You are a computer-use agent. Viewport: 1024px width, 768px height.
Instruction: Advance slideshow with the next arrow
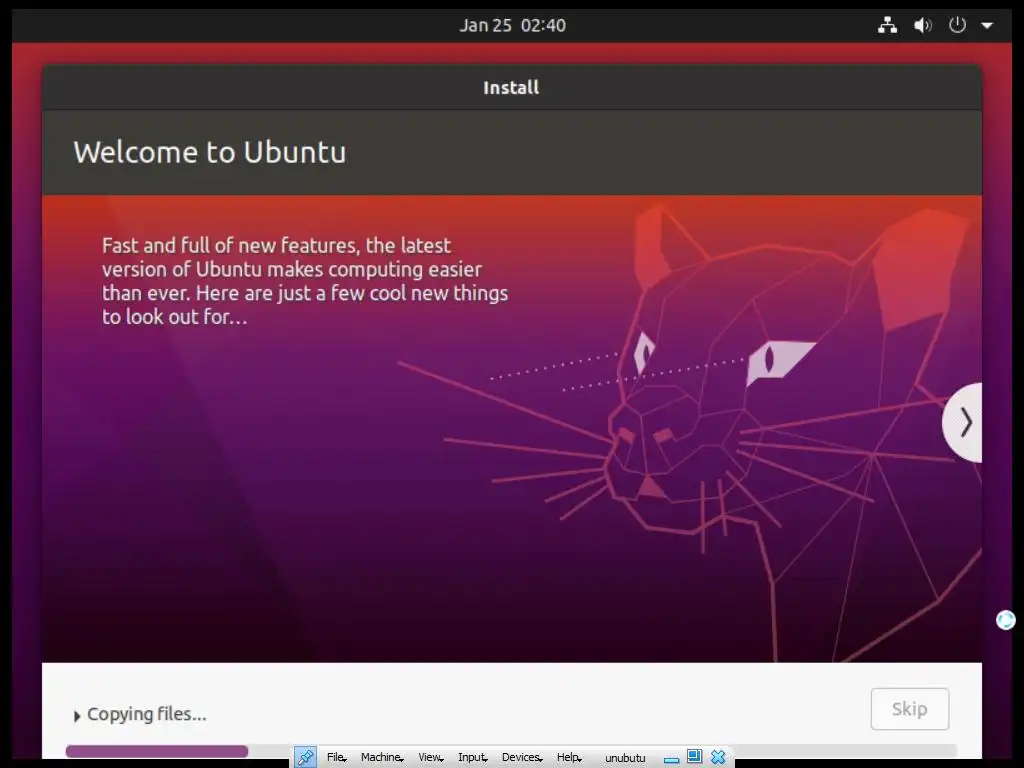click(x=963, y=423)
